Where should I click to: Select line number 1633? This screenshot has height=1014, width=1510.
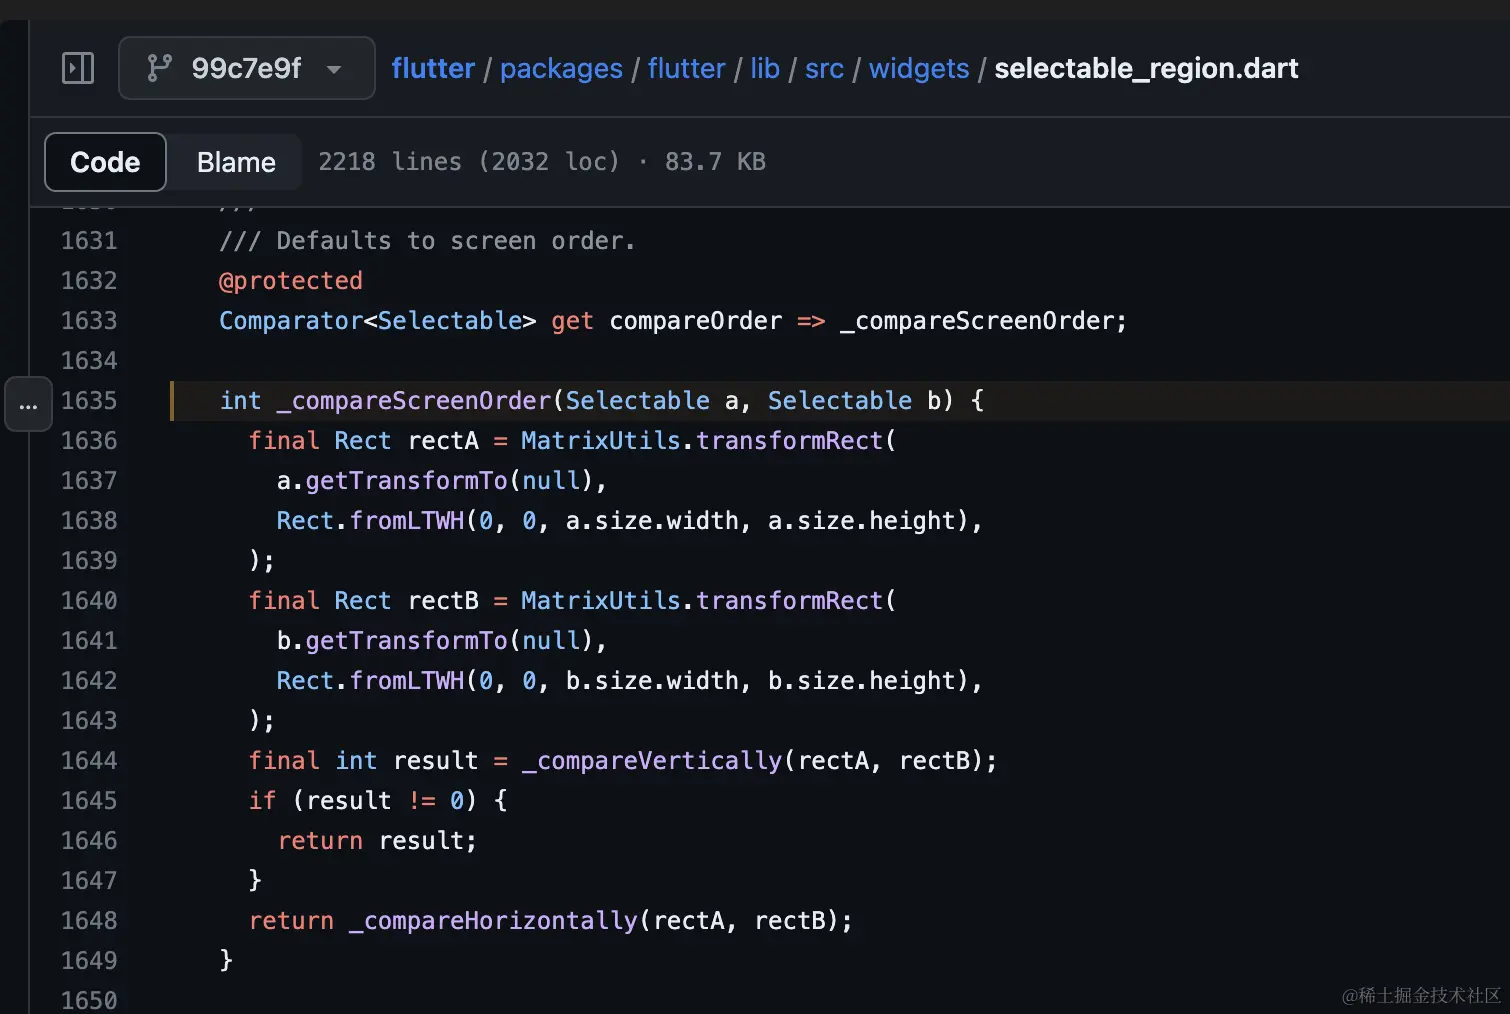tap(89, 321)
